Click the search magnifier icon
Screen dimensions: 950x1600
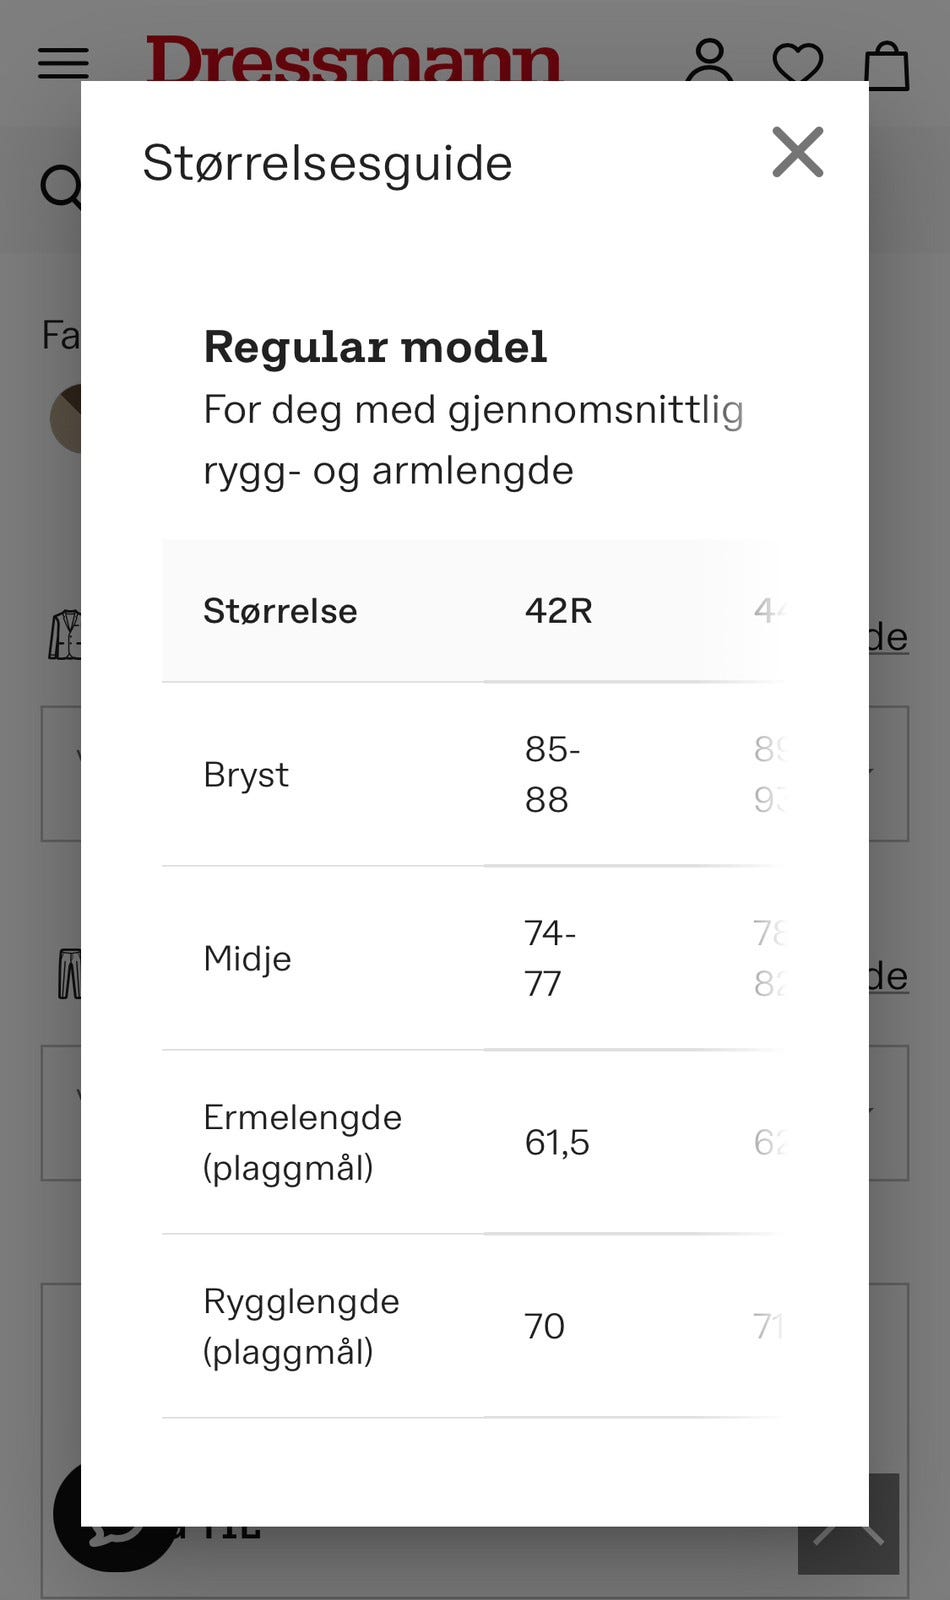coord(60,187)
